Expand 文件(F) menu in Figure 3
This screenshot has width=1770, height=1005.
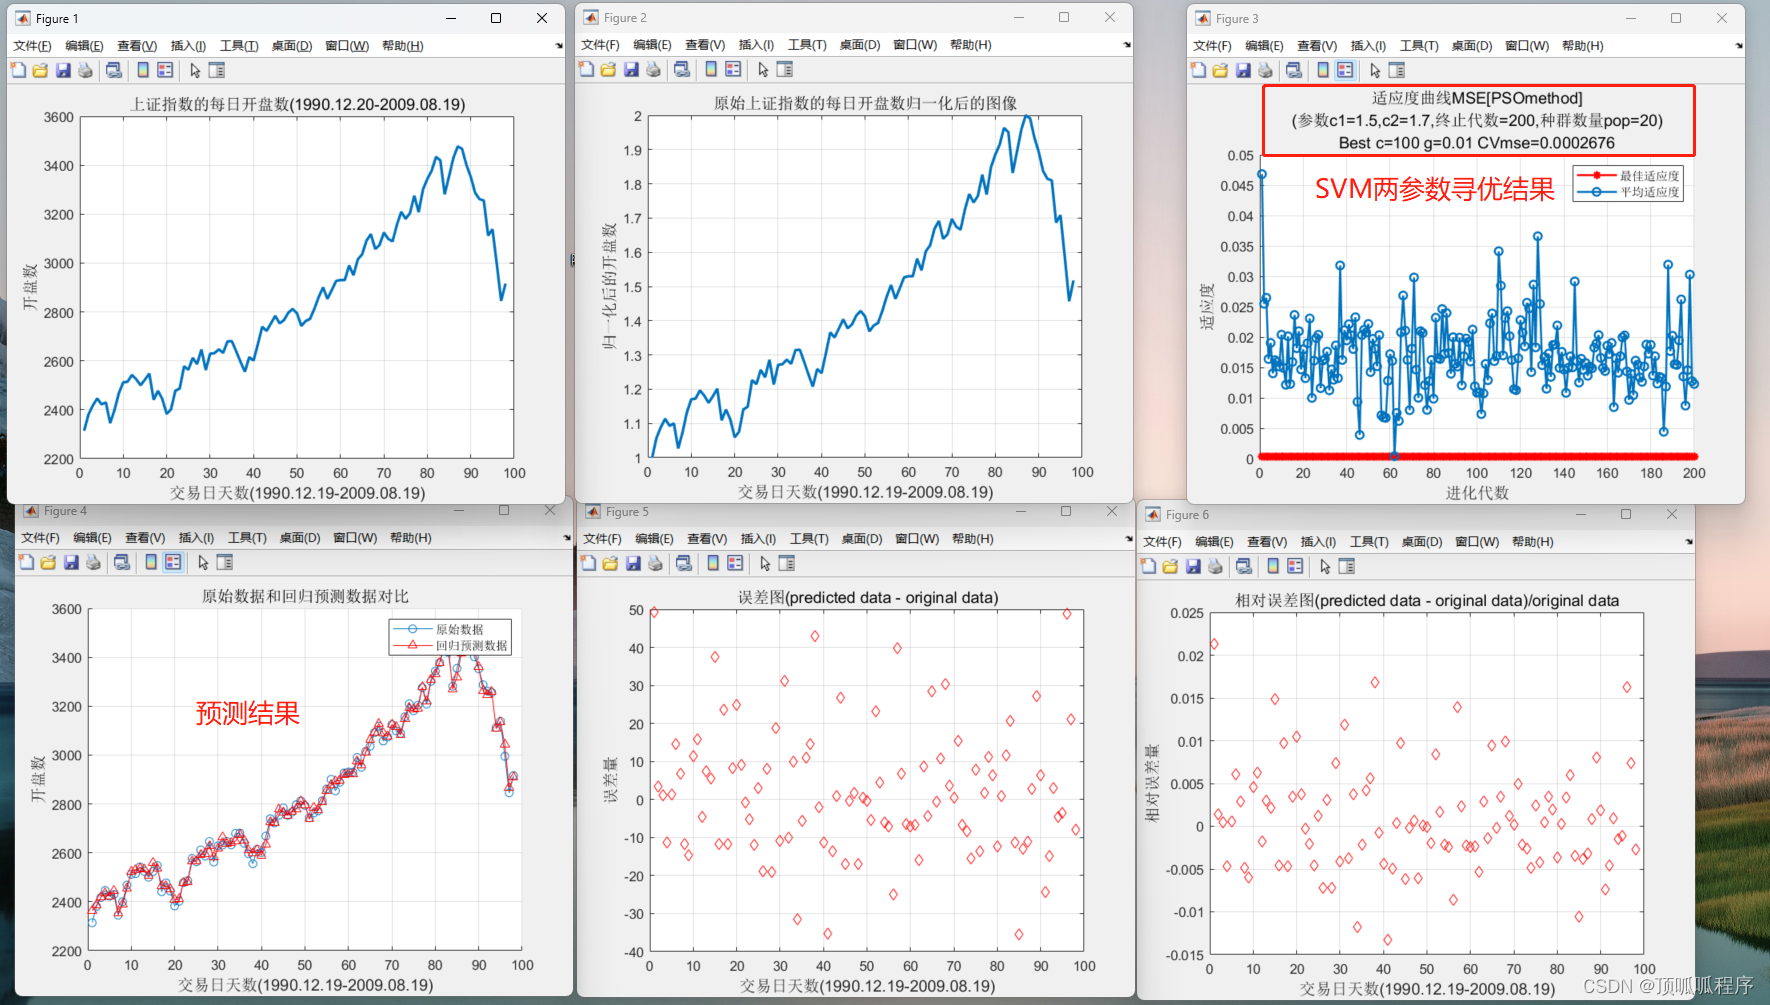click(1212, 46)
